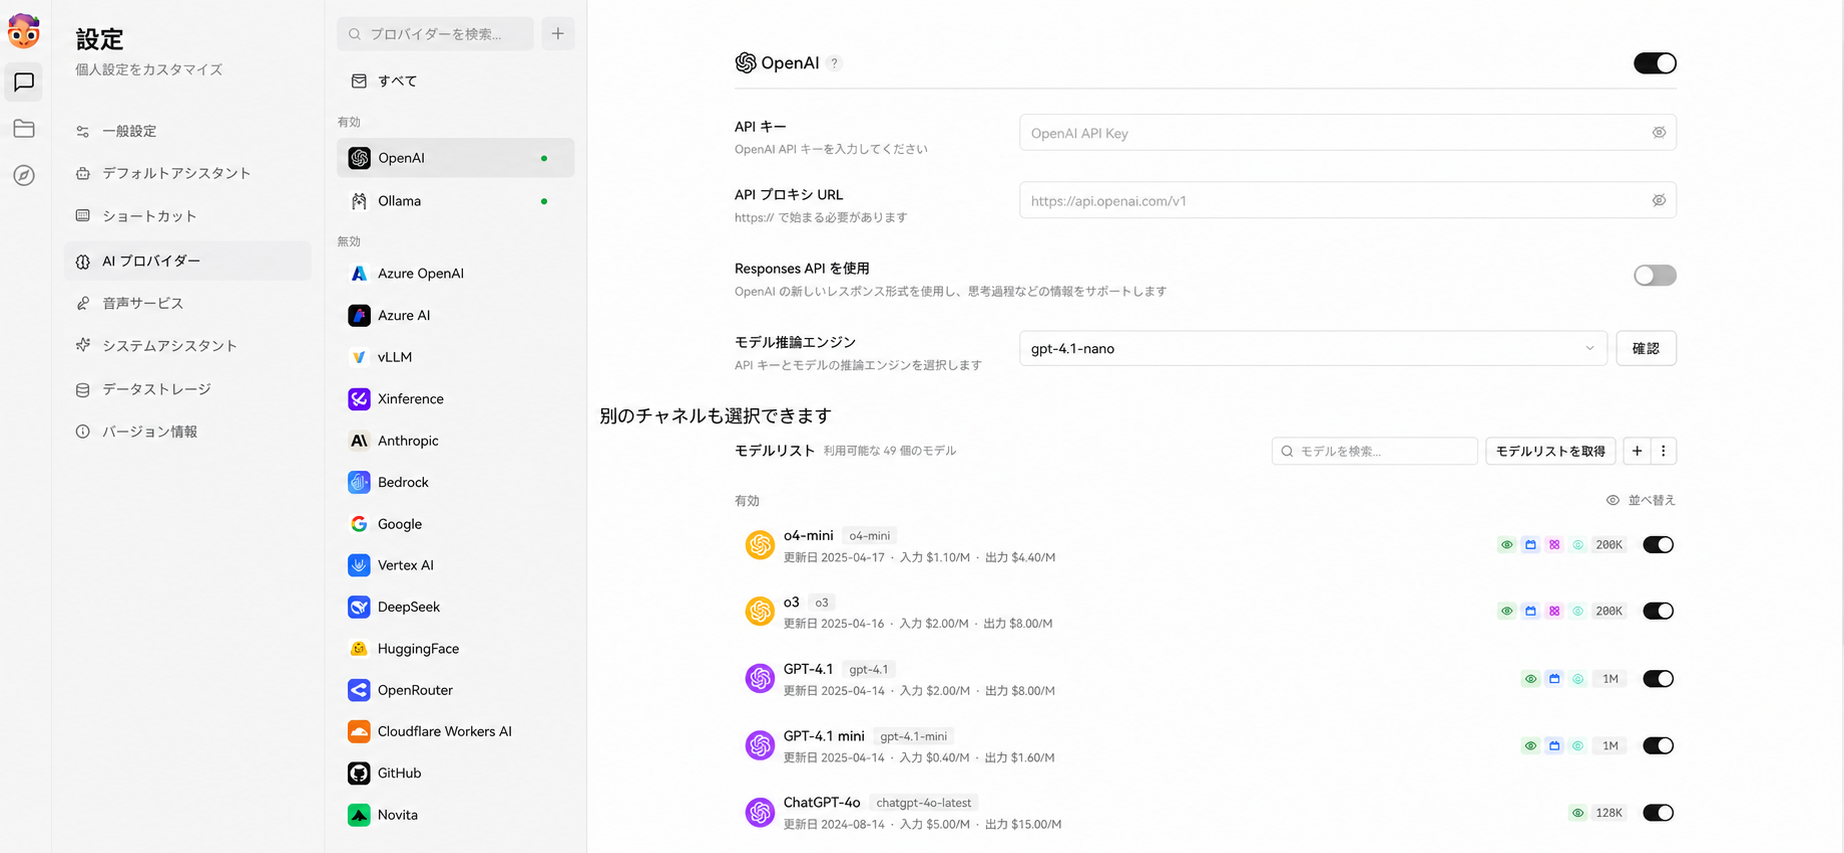1844x853 pixels.
Task: Open バージョン情報 settings section
Action: click(188, 432)
